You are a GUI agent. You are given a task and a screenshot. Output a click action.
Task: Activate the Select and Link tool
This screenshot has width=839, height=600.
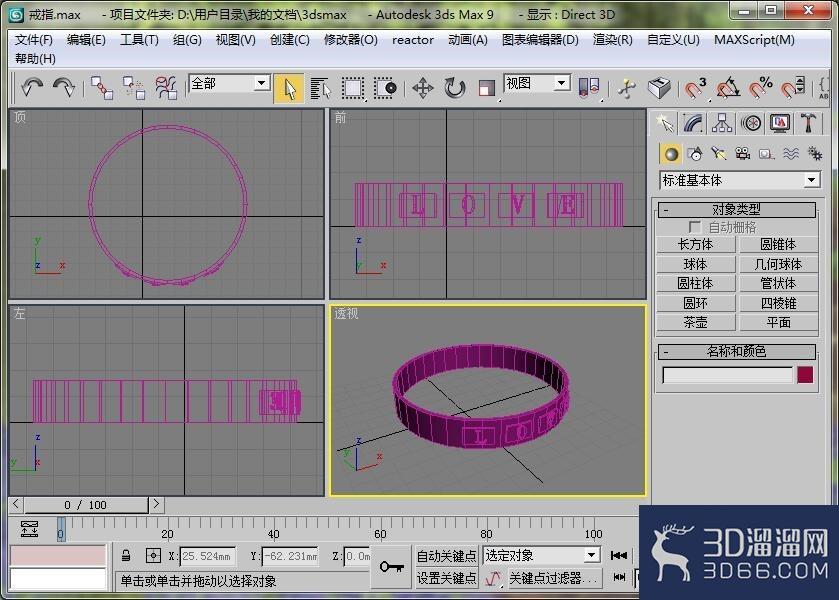(102, 88)
